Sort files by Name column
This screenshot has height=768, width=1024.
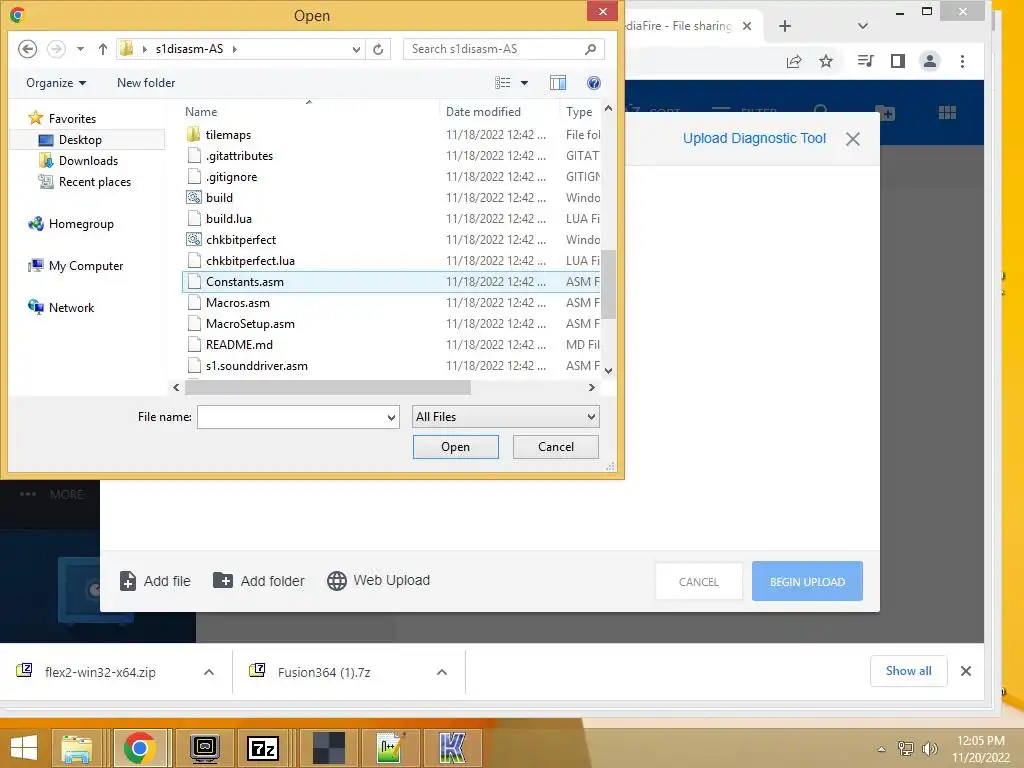coord(310,112)
